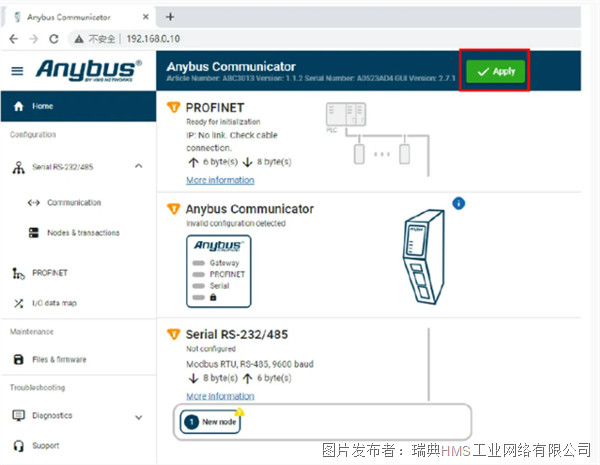Screen dimensions: 600x465
Task: Click the Files & firmware save icon
Action: 18,359
